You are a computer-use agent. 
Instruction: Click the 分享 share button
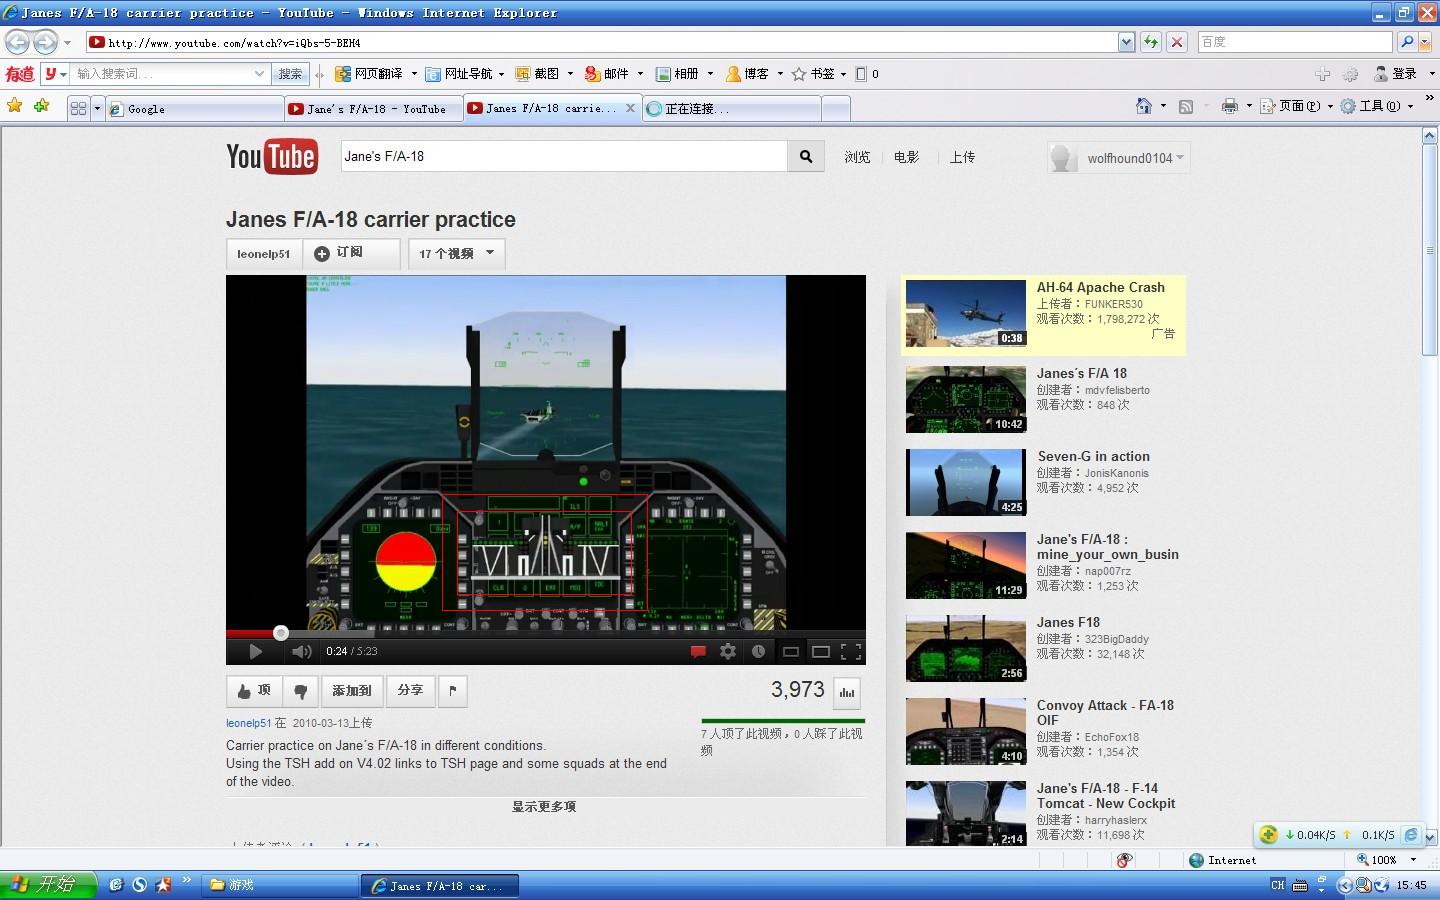(410, 691)
